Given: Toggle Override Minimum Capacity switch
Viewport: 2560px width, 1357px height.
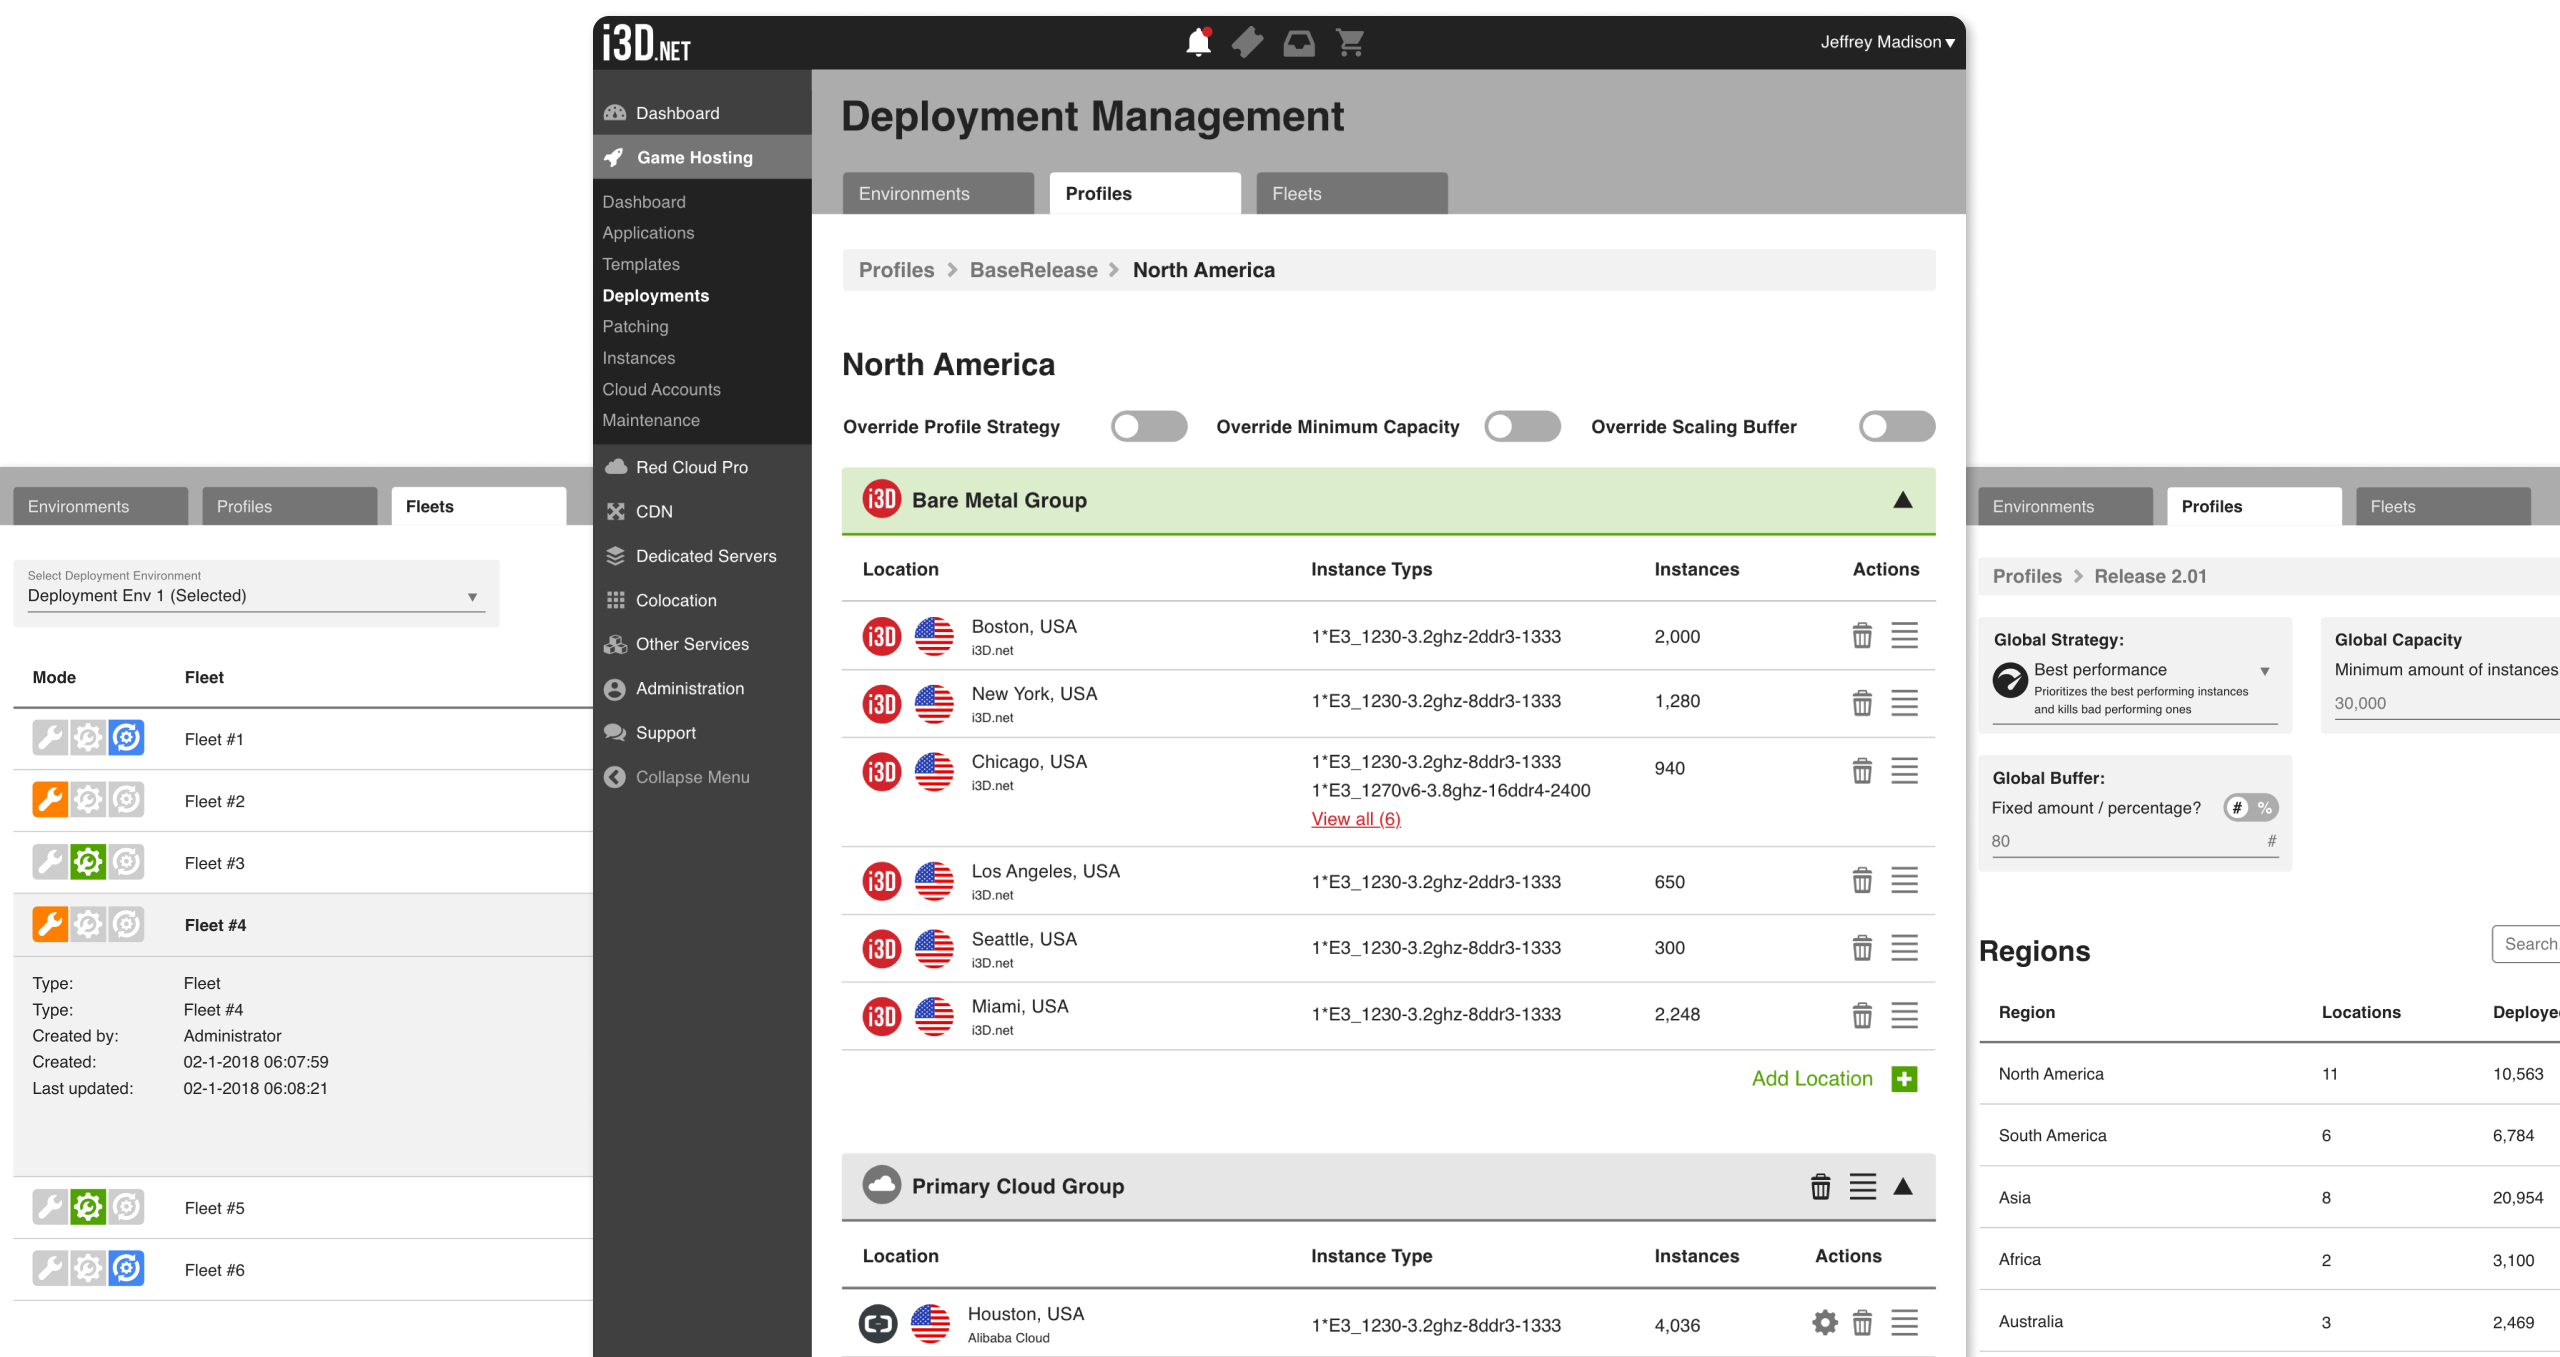Looking at the screenshot, I should click(x=1521, y=427).
